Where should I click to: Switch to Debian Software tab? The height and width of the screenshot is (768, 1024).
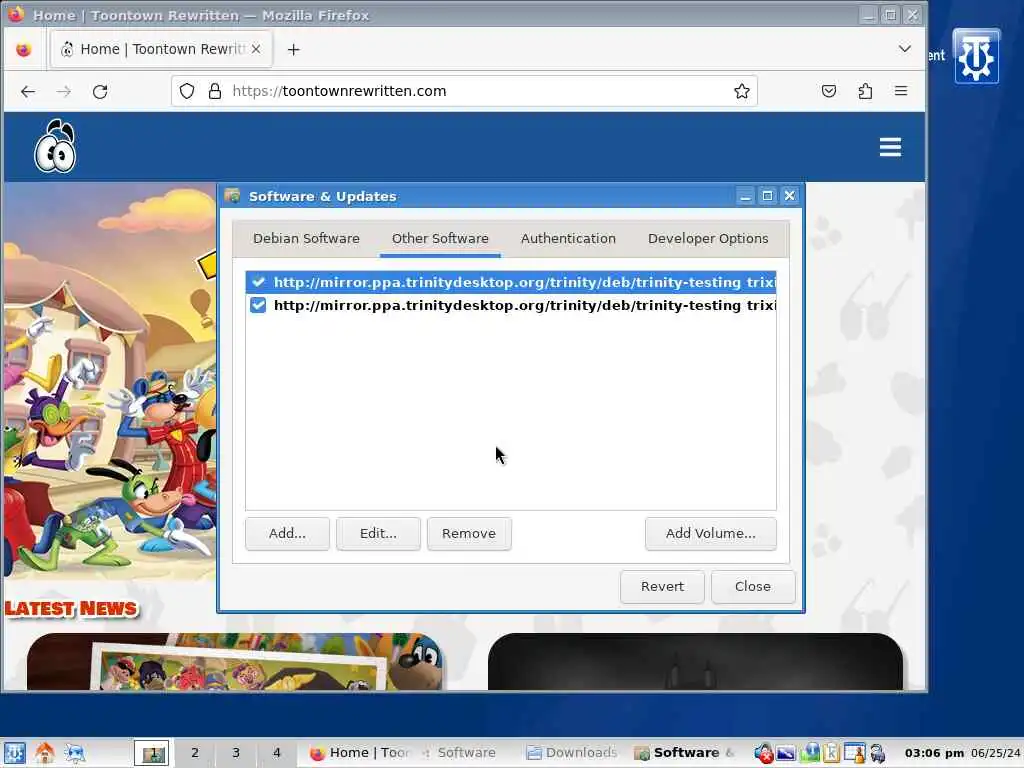306,239
